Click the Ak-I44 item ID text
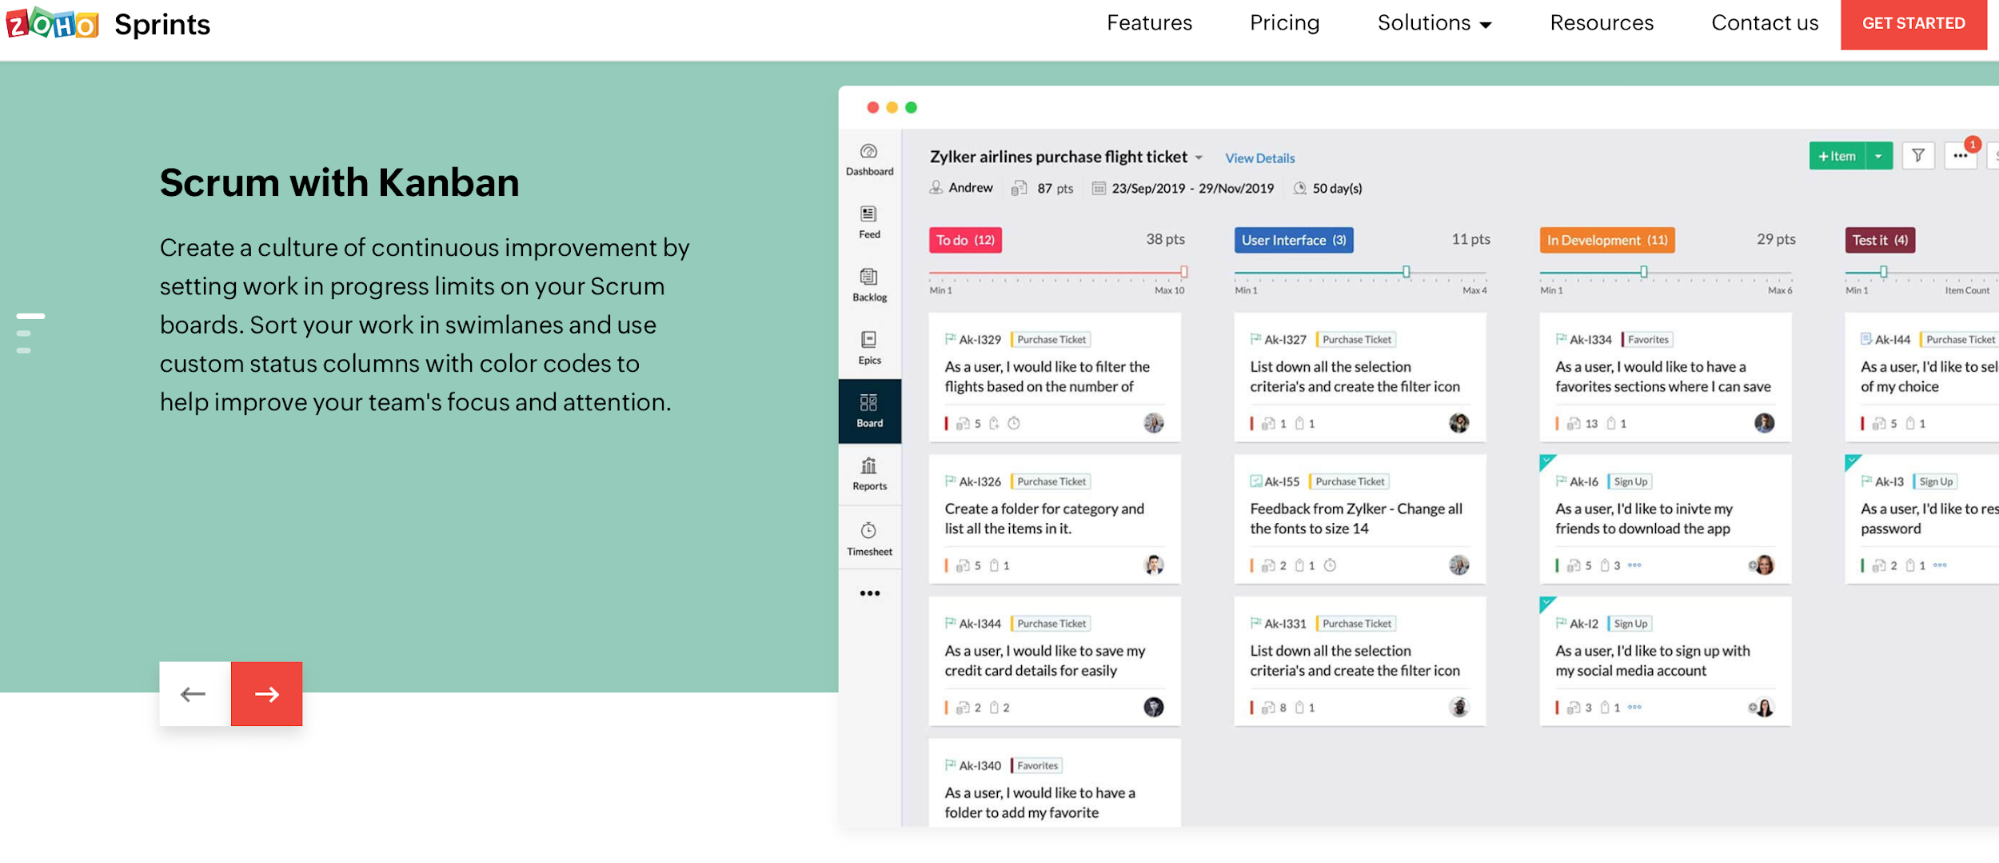The width and height of the screenshot is (1999, 863). (x=1892, y=340)
